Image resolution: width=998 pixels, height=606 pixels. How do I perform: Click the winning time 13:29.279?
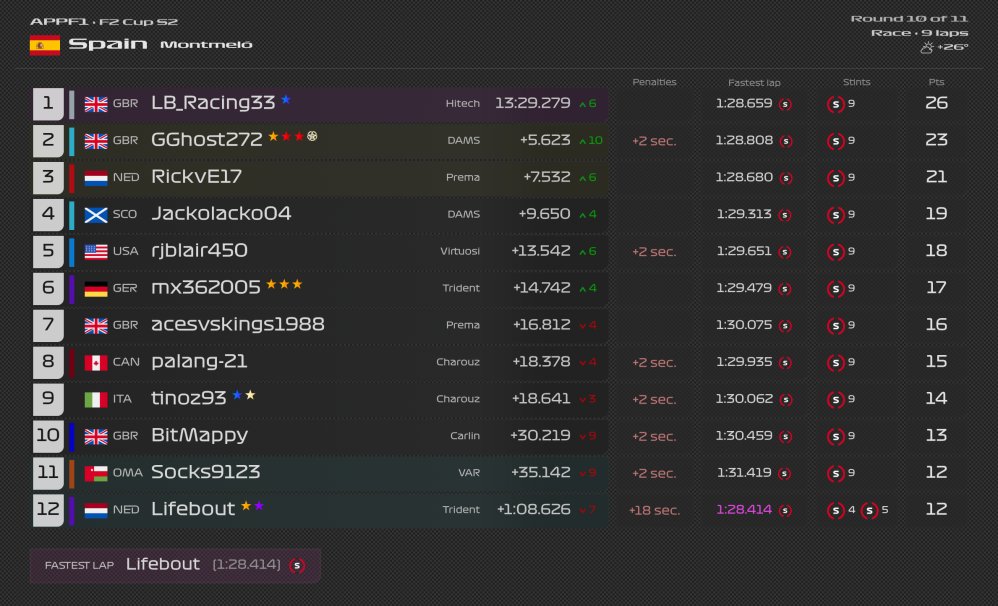click(533, 103)
